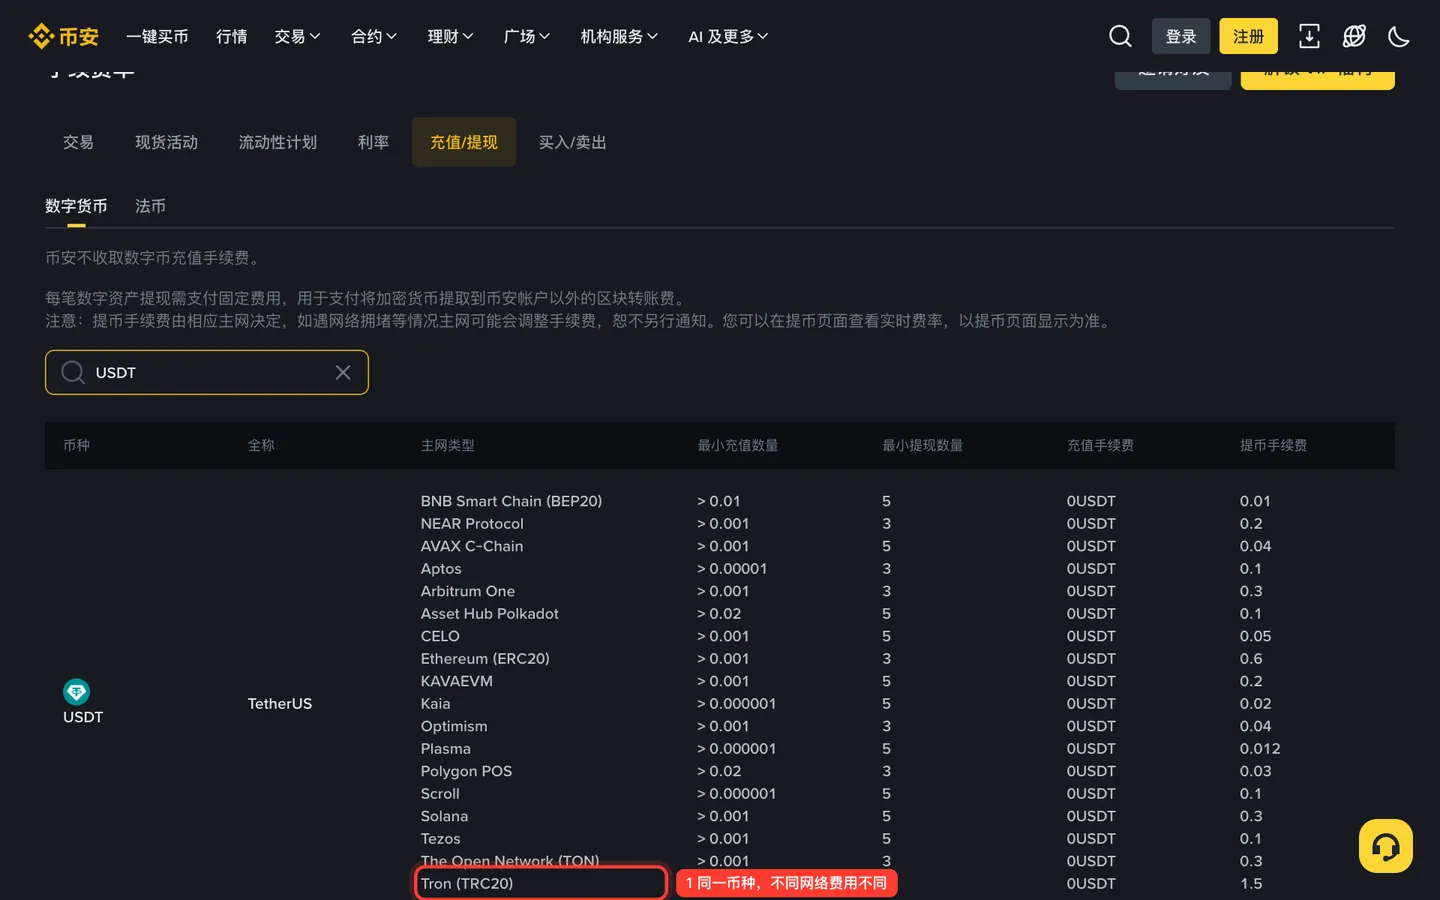Expand the 理财 dropdown menu
The image size is (1440, 900).
(451, 37)
